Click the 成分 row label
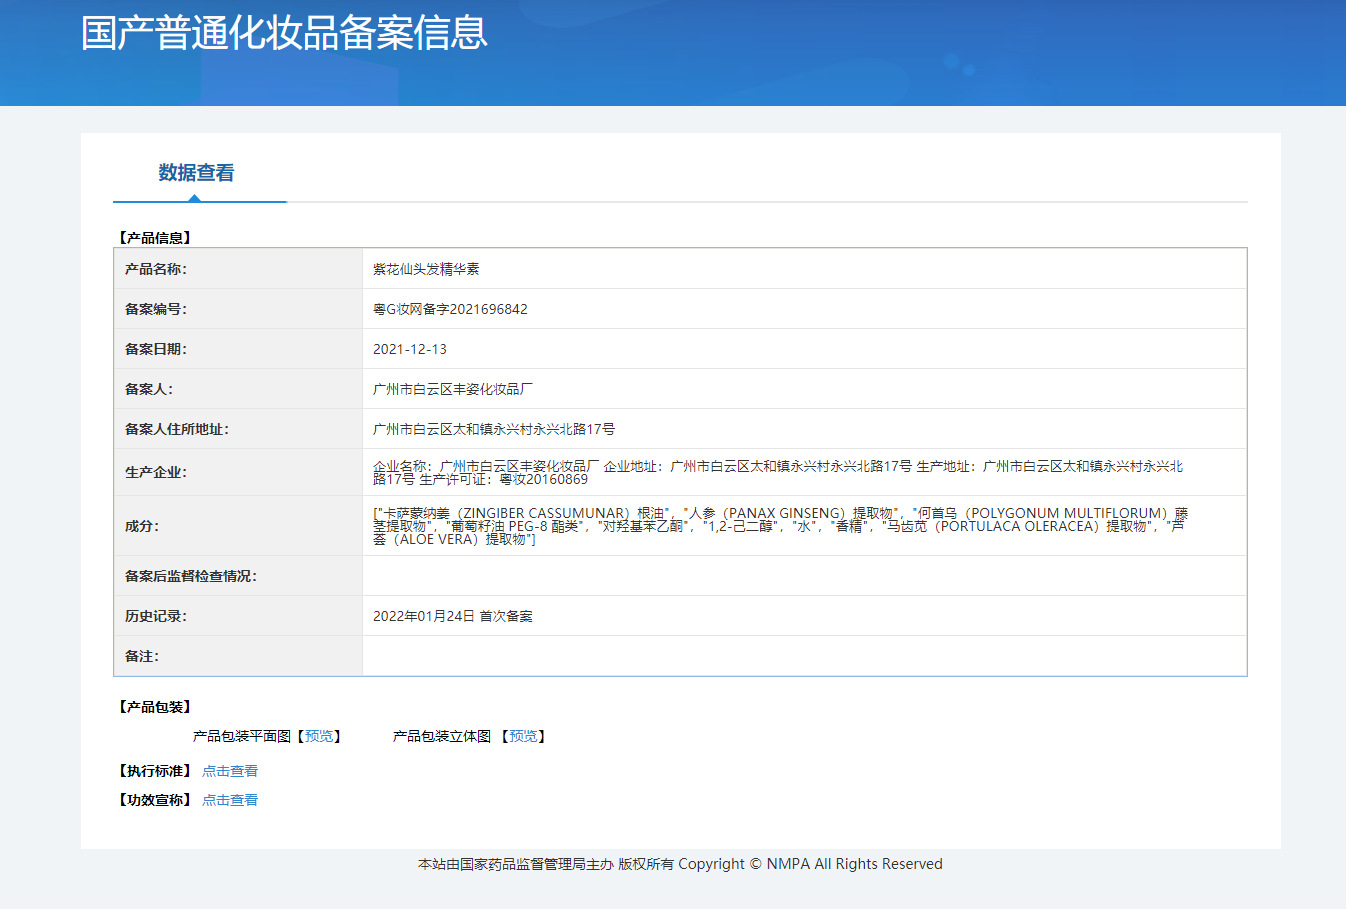The width and height of the screenshot is (1346, 909). (x=142, y=526)
